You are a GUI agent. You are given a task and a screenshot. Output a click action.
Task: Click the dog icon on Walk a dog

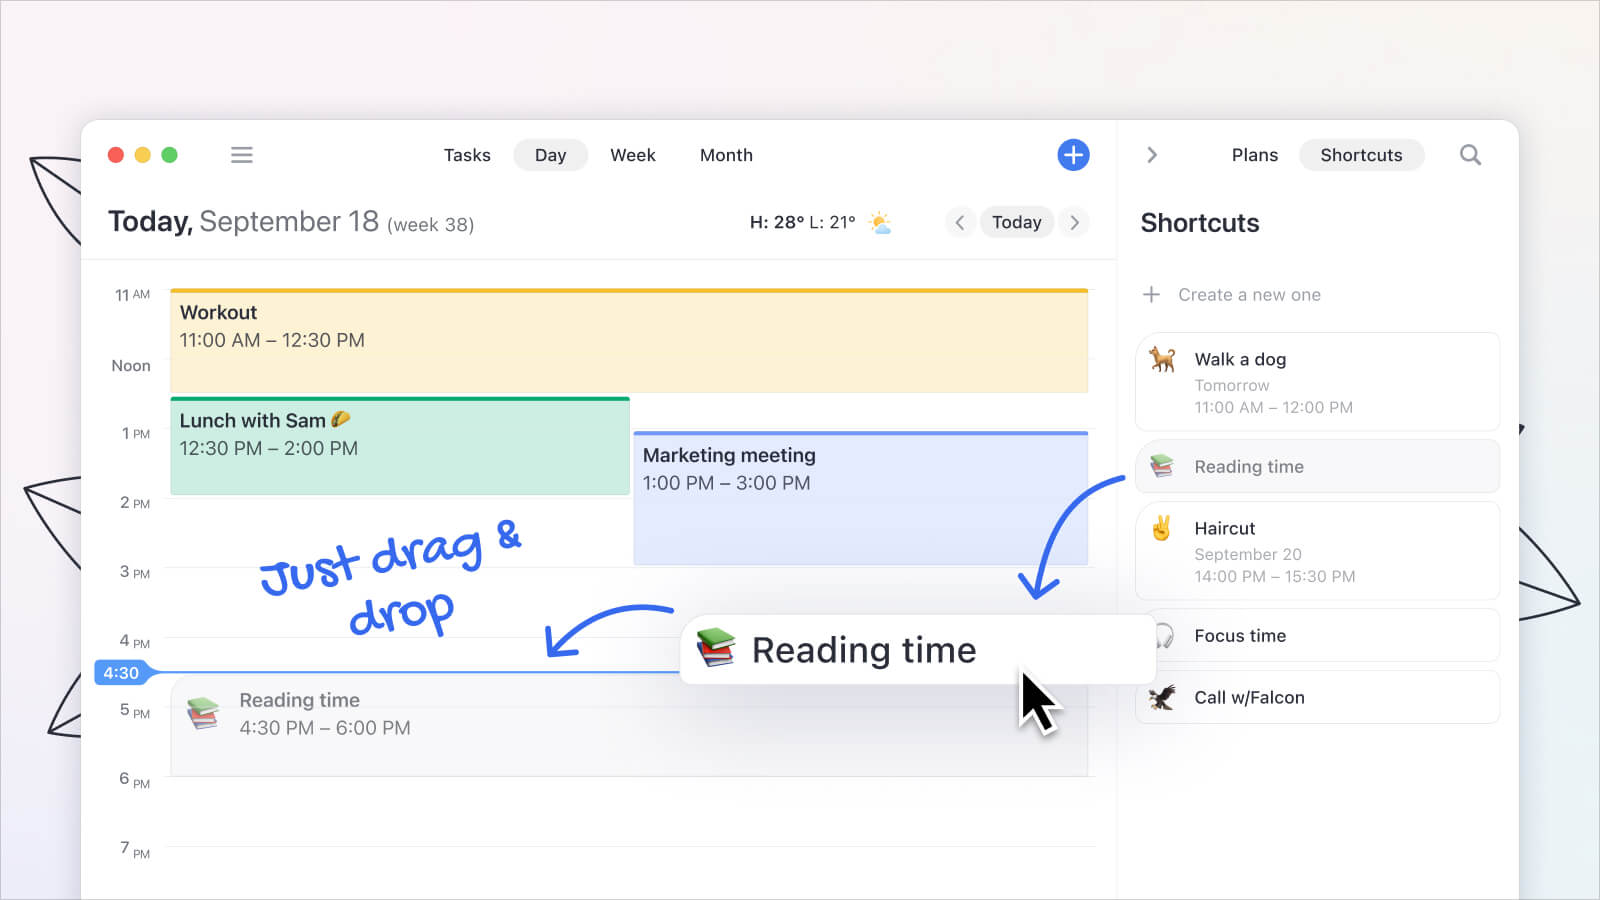[x=1162, y=359]
